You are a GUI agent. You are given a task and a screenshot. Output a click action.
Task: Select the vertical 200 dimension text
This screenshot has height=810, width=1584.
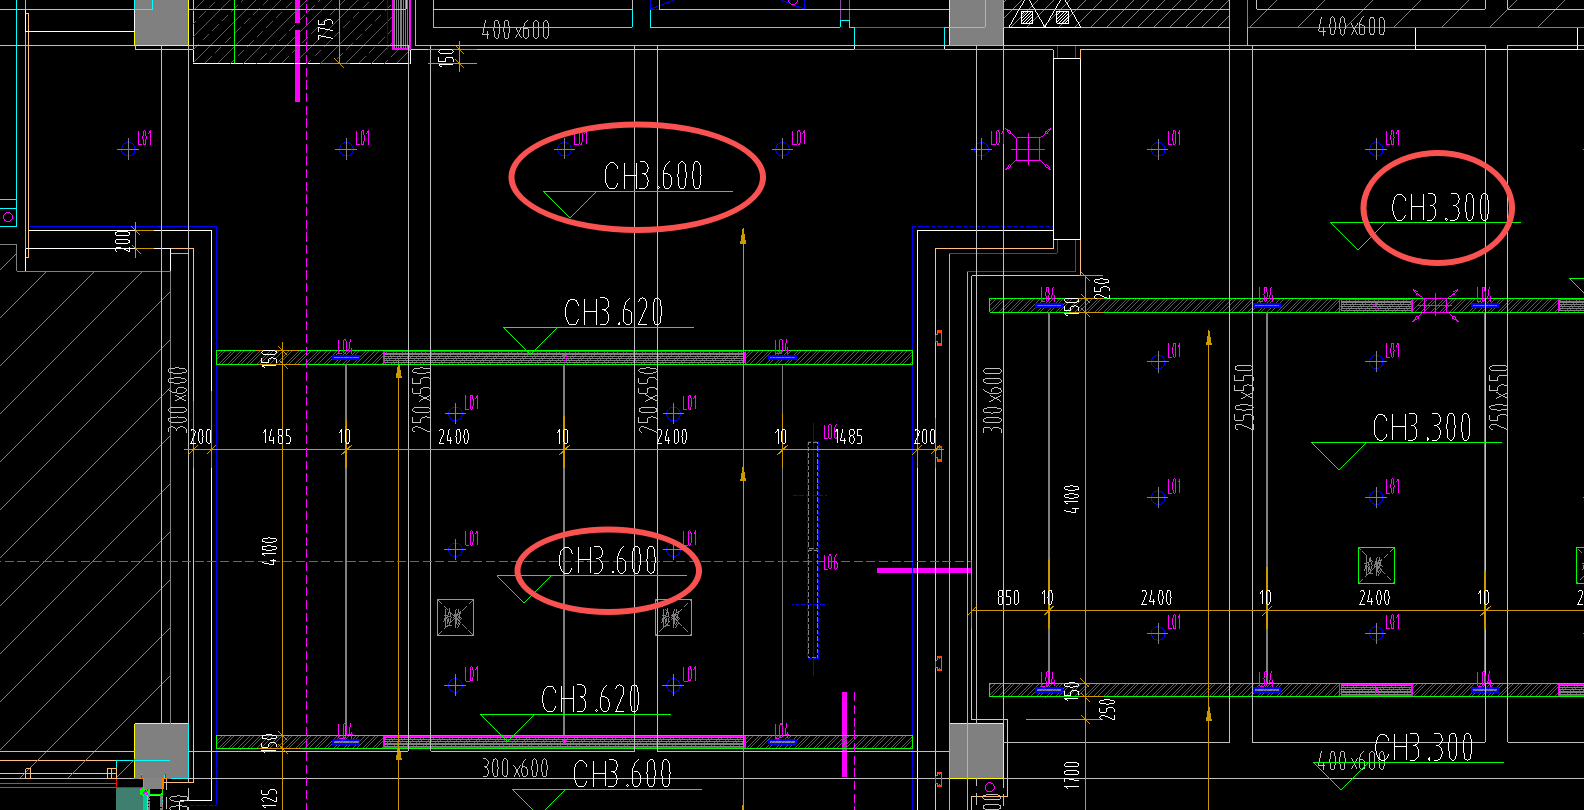click(x=123, y=240)
